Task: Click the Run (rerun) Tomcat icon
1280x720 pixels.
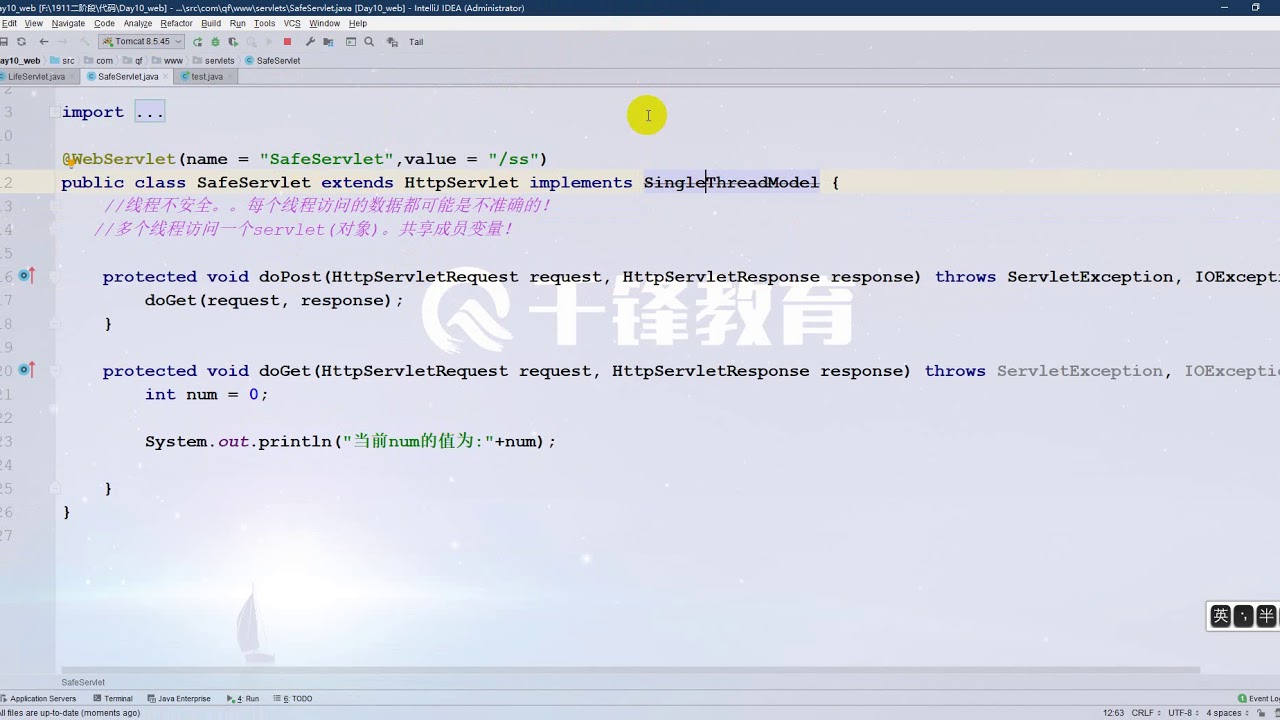Action: coord(197,42)
